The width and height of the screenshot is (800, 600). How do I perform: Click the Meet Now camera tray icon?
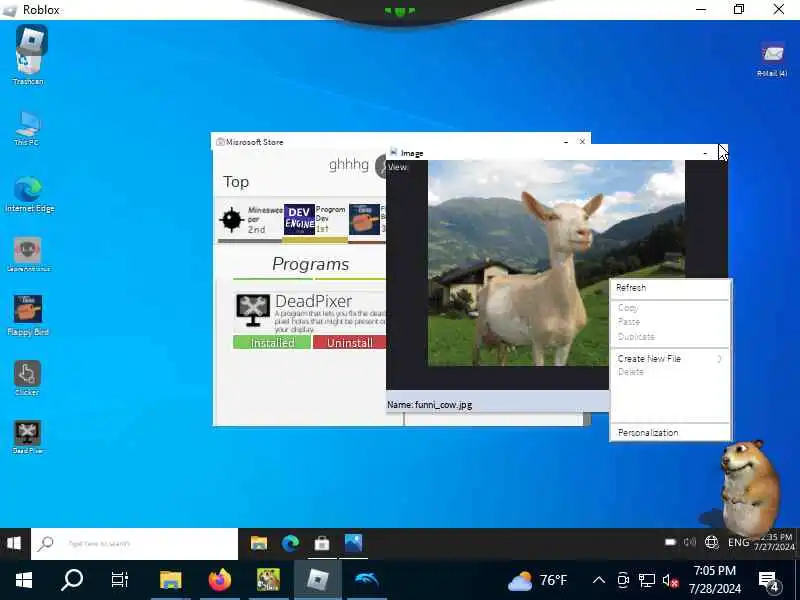tap(623, 580)
